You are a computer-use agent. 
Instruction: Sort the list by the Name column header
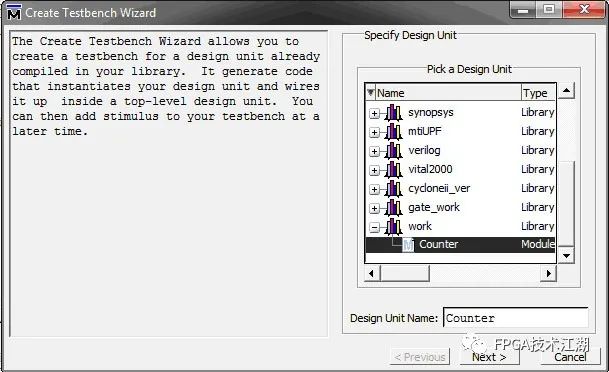(443, 93)
